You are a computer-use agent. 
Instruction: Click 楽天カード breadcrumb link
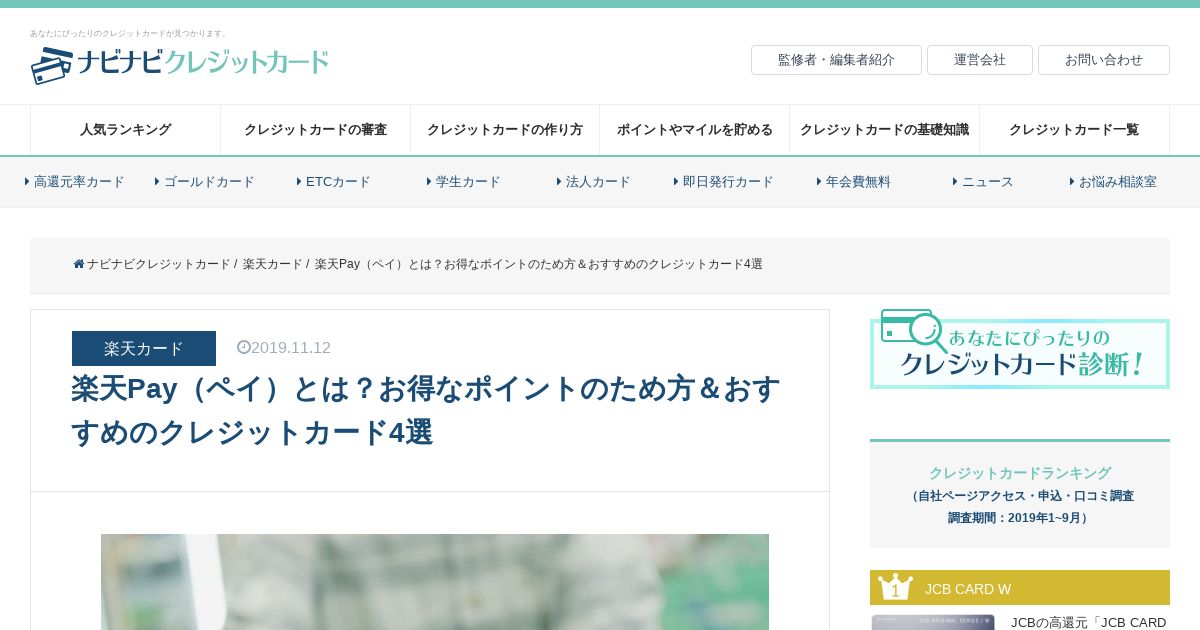pyautogui.click(x=273, y=264)
